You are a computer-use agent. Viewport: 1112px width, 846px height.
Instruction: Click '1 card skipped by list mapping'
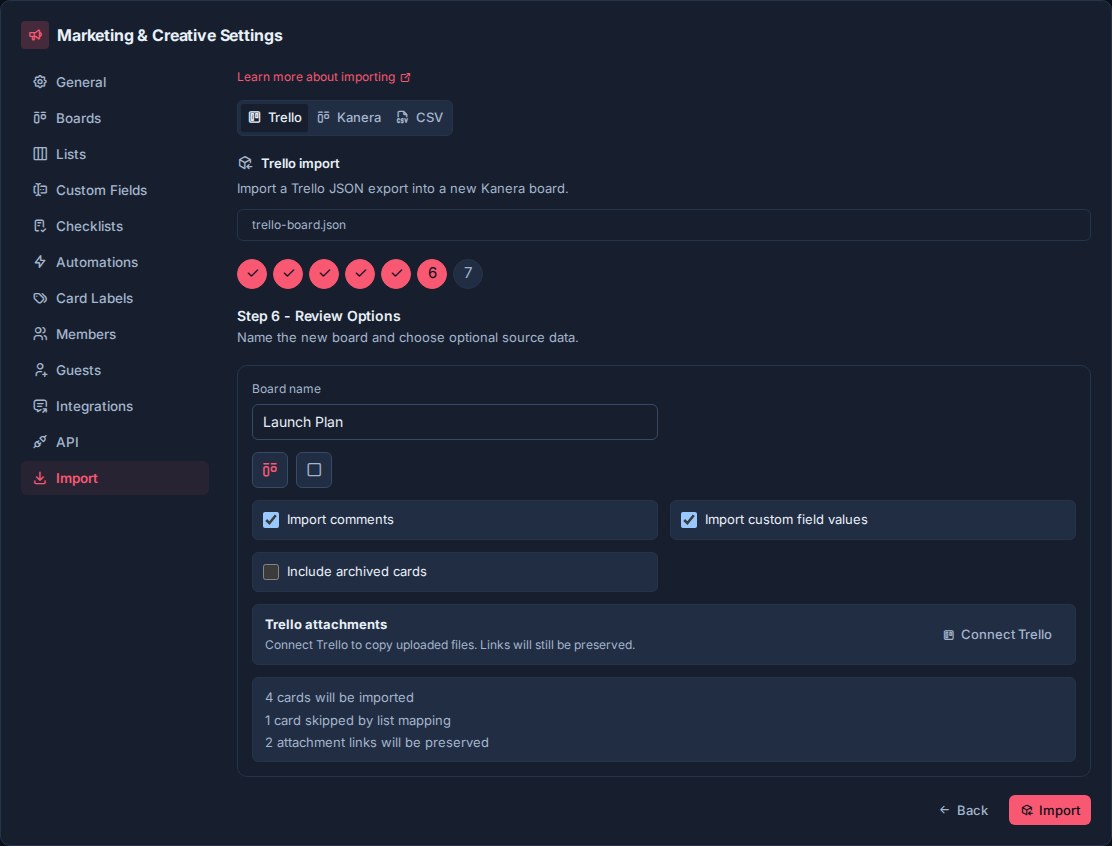click(357, 720)
